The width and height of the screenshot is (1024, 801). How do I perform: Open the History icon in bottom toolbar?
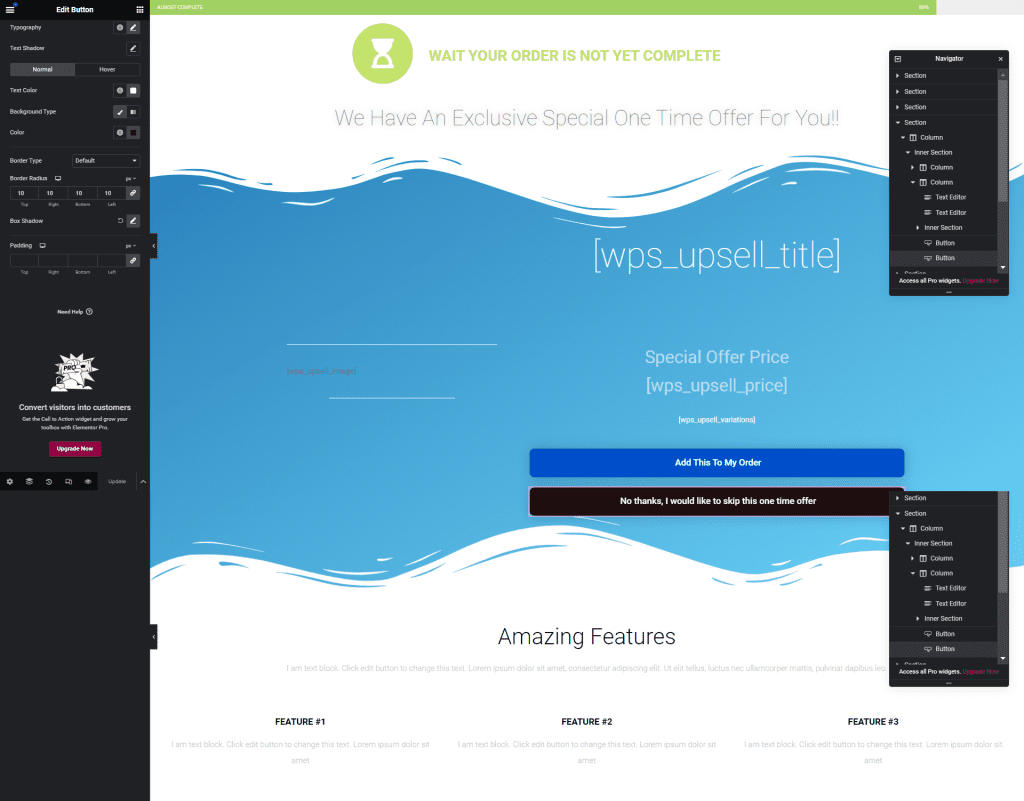(49, 482)
